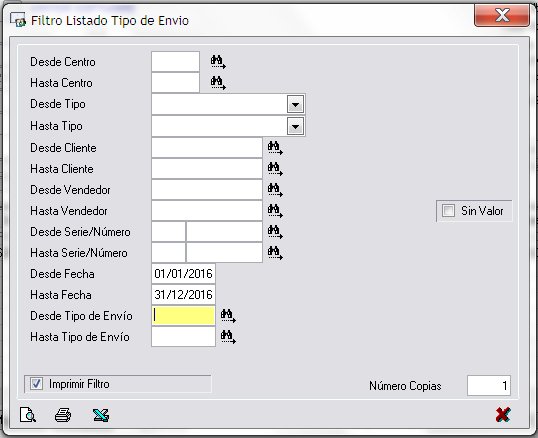Cancel using the red X icon at bottom
This screenshot has width=538, height=438.
coord(503,415)
